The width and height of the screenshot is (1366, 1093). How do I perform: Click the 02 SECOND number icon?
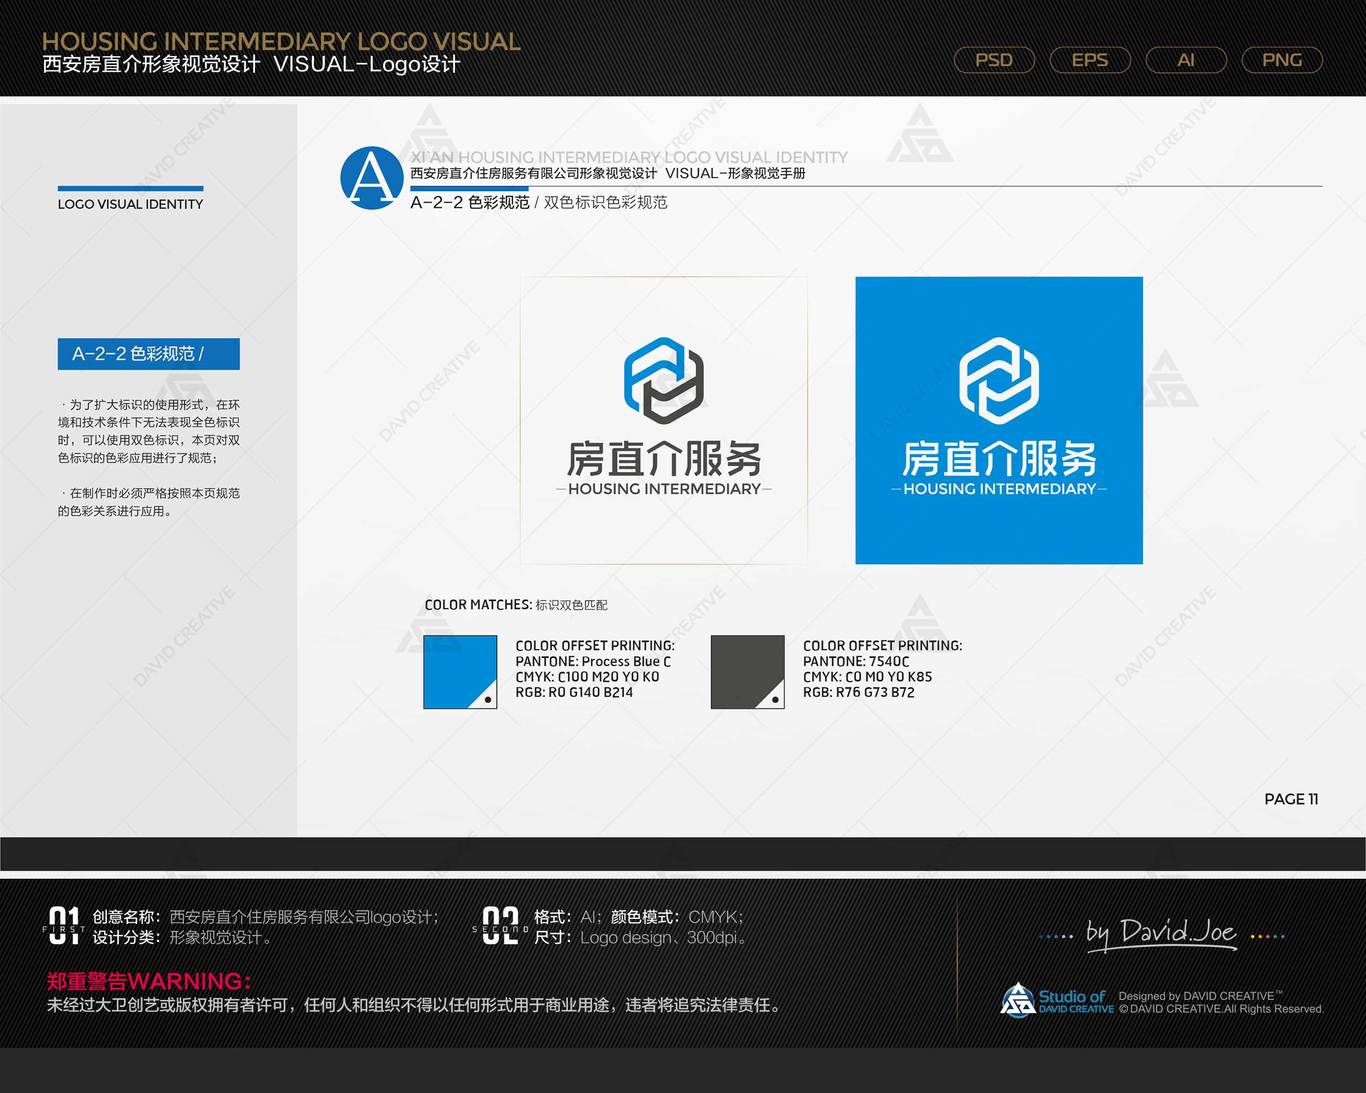pyautogui.click(x=500, y=926)
